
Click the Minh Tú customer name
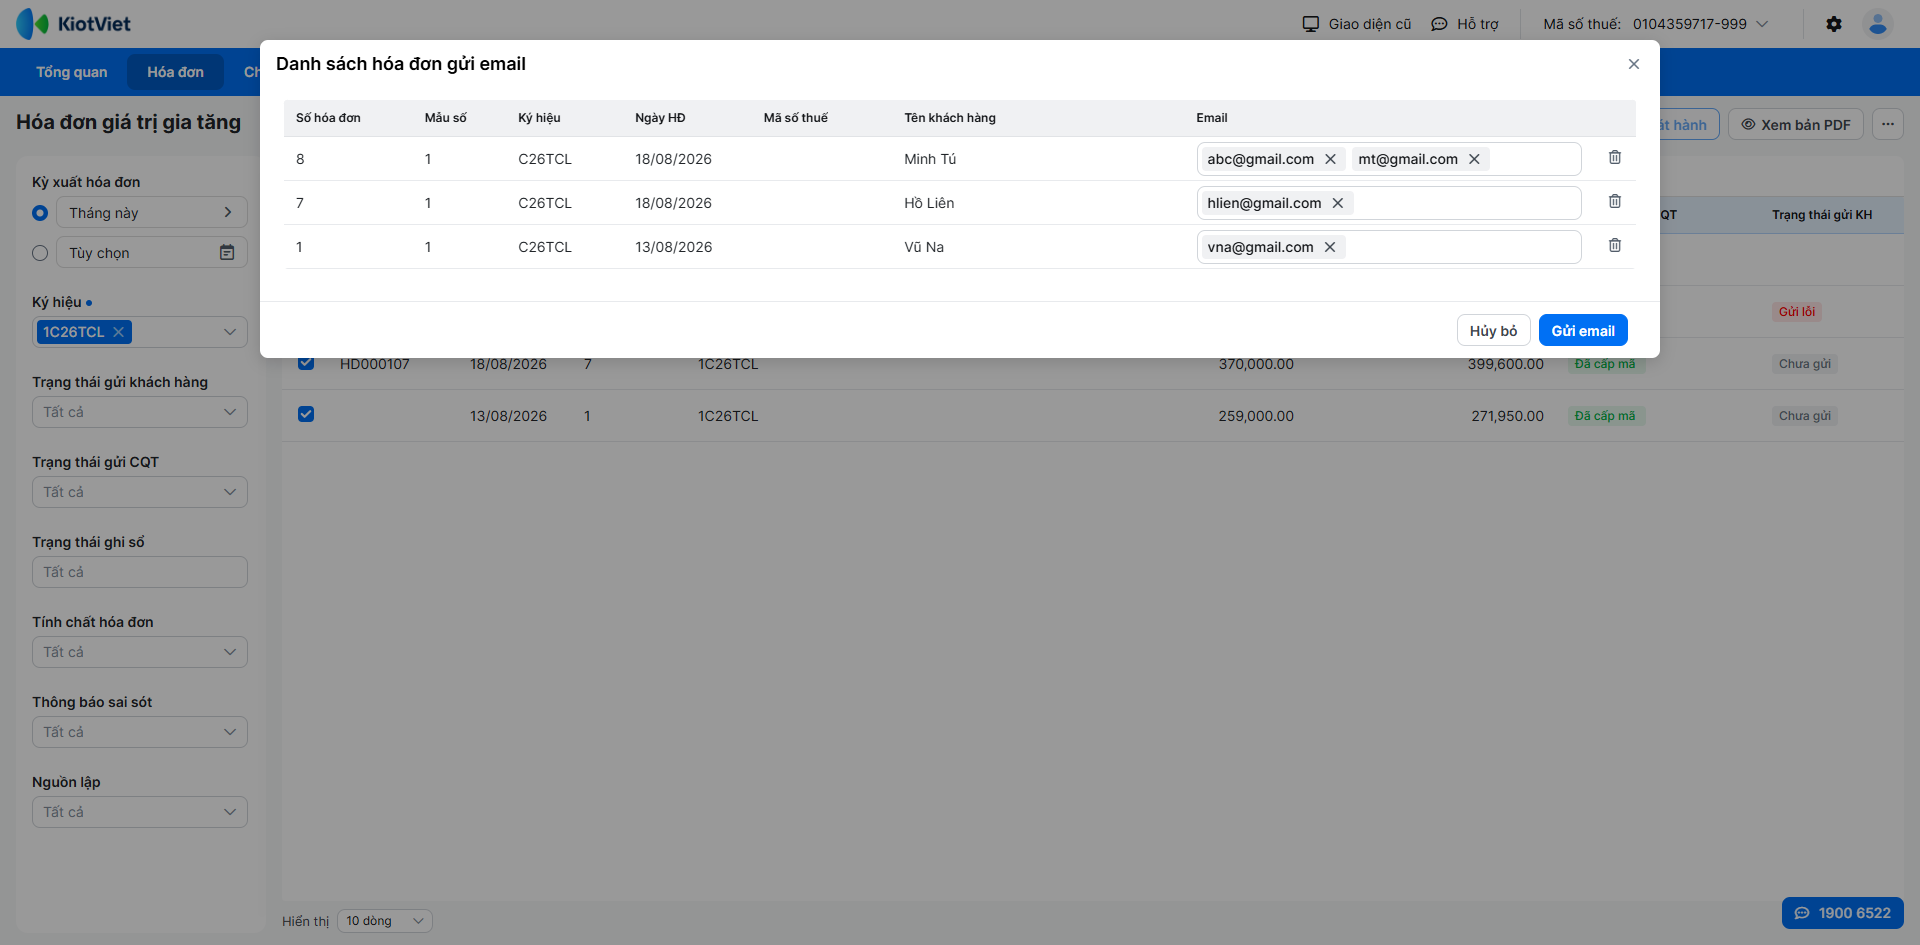pos(930,159)
